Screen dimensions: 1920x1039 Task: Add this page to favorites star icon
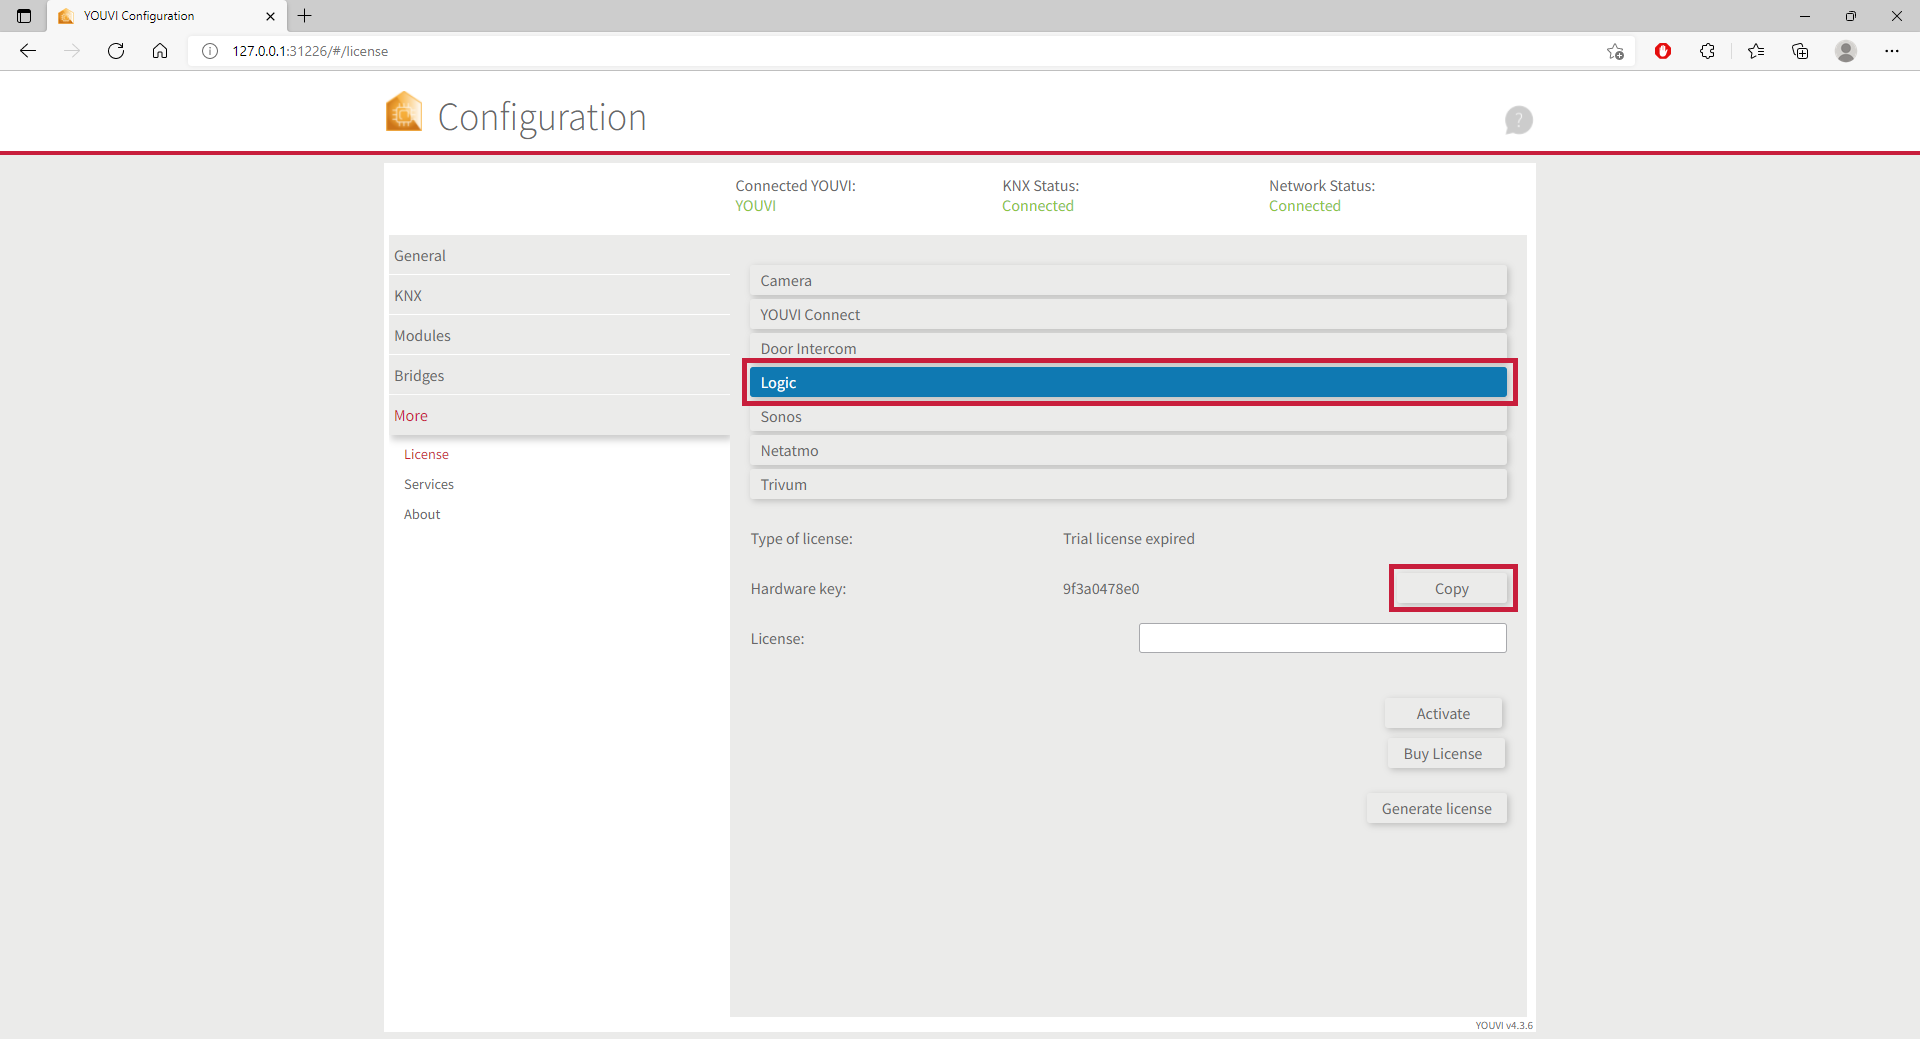click(1615, 51)
